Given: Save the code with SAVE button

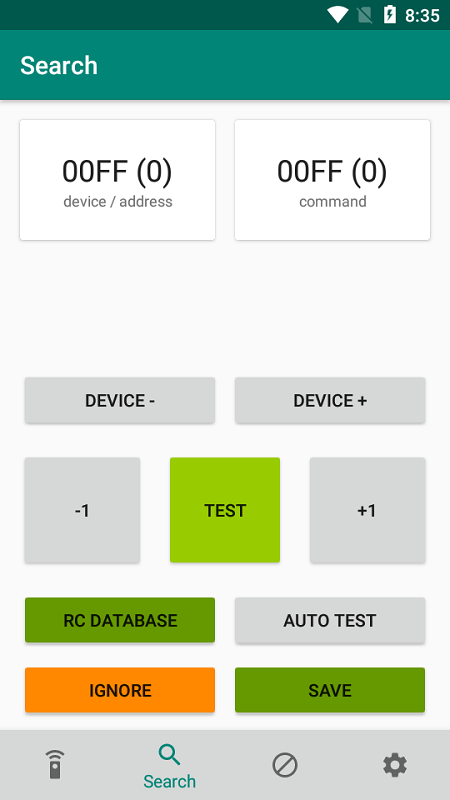Looking at the screenshot, I should 330,690.
